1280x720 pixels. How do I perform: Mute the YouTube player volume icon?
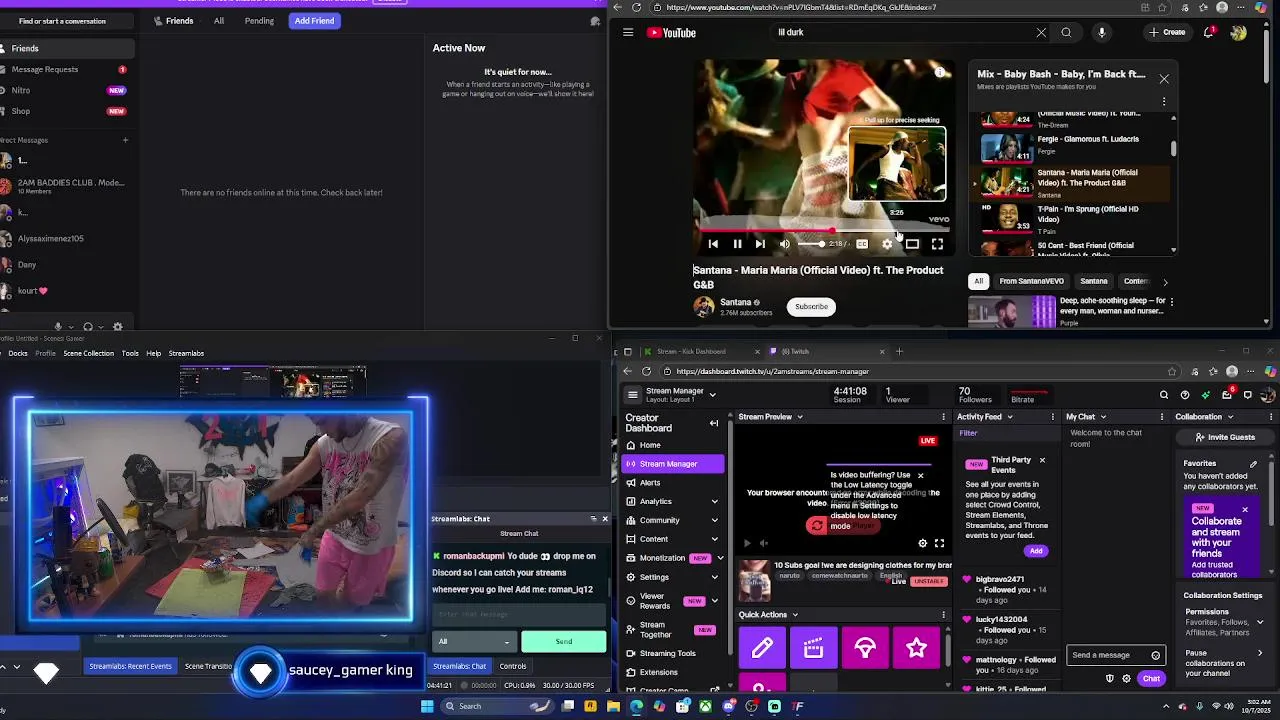pos(785,244)
